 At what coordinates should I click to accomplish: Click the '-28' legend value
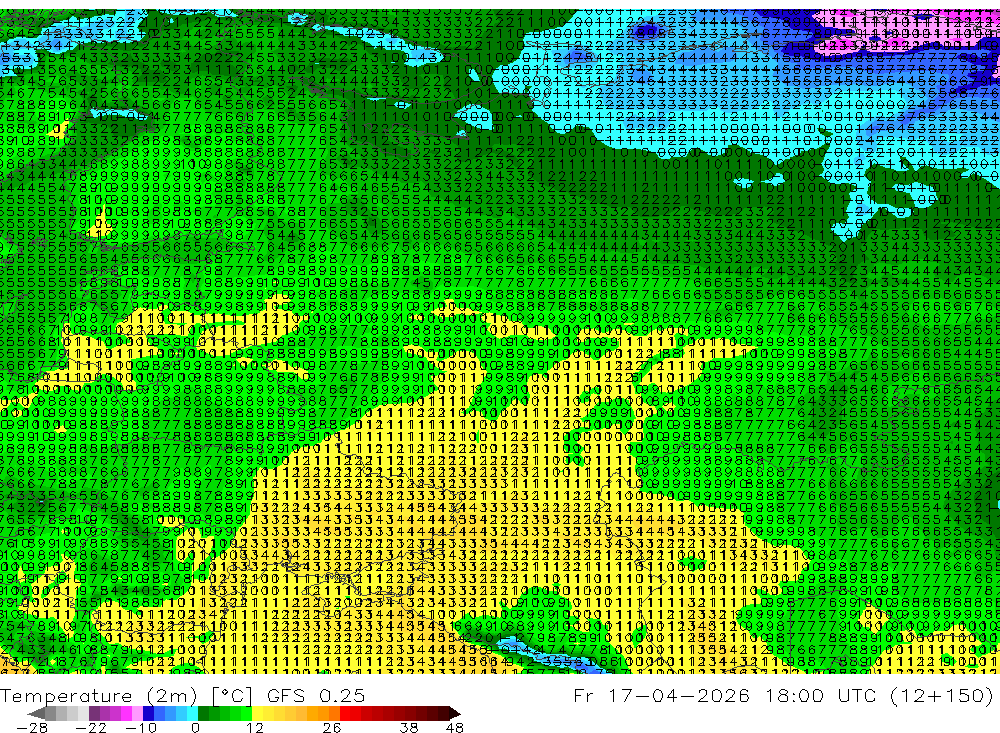click(x=32, y=728)
